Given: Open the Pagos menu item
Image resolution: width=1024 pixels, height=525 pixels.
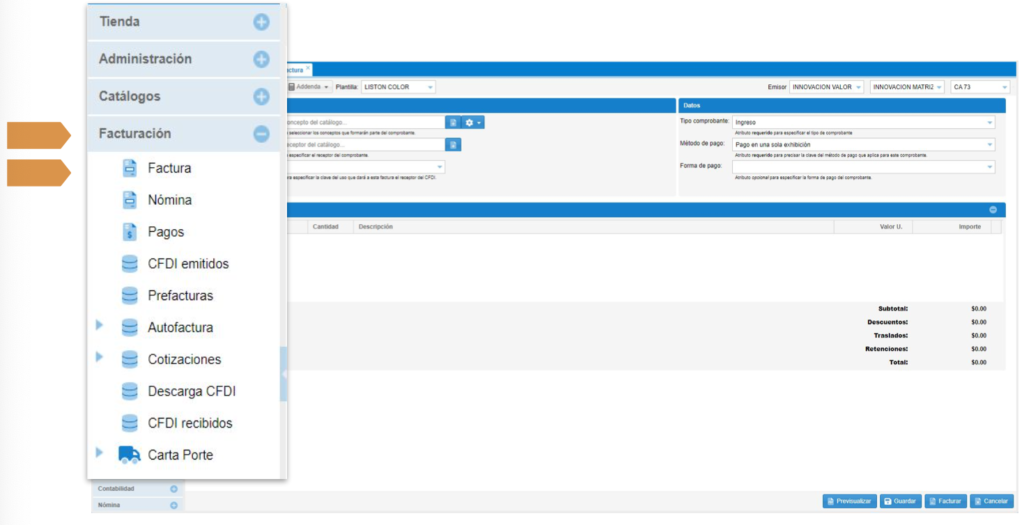Looking at the screenshot, I should tap(166, 232).
